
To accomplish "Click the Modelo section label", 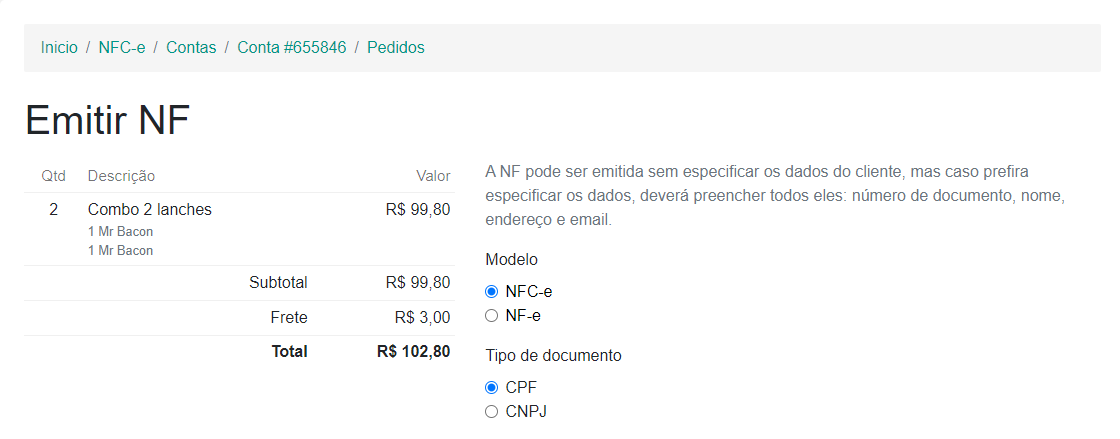I will (x=511, y=260).
